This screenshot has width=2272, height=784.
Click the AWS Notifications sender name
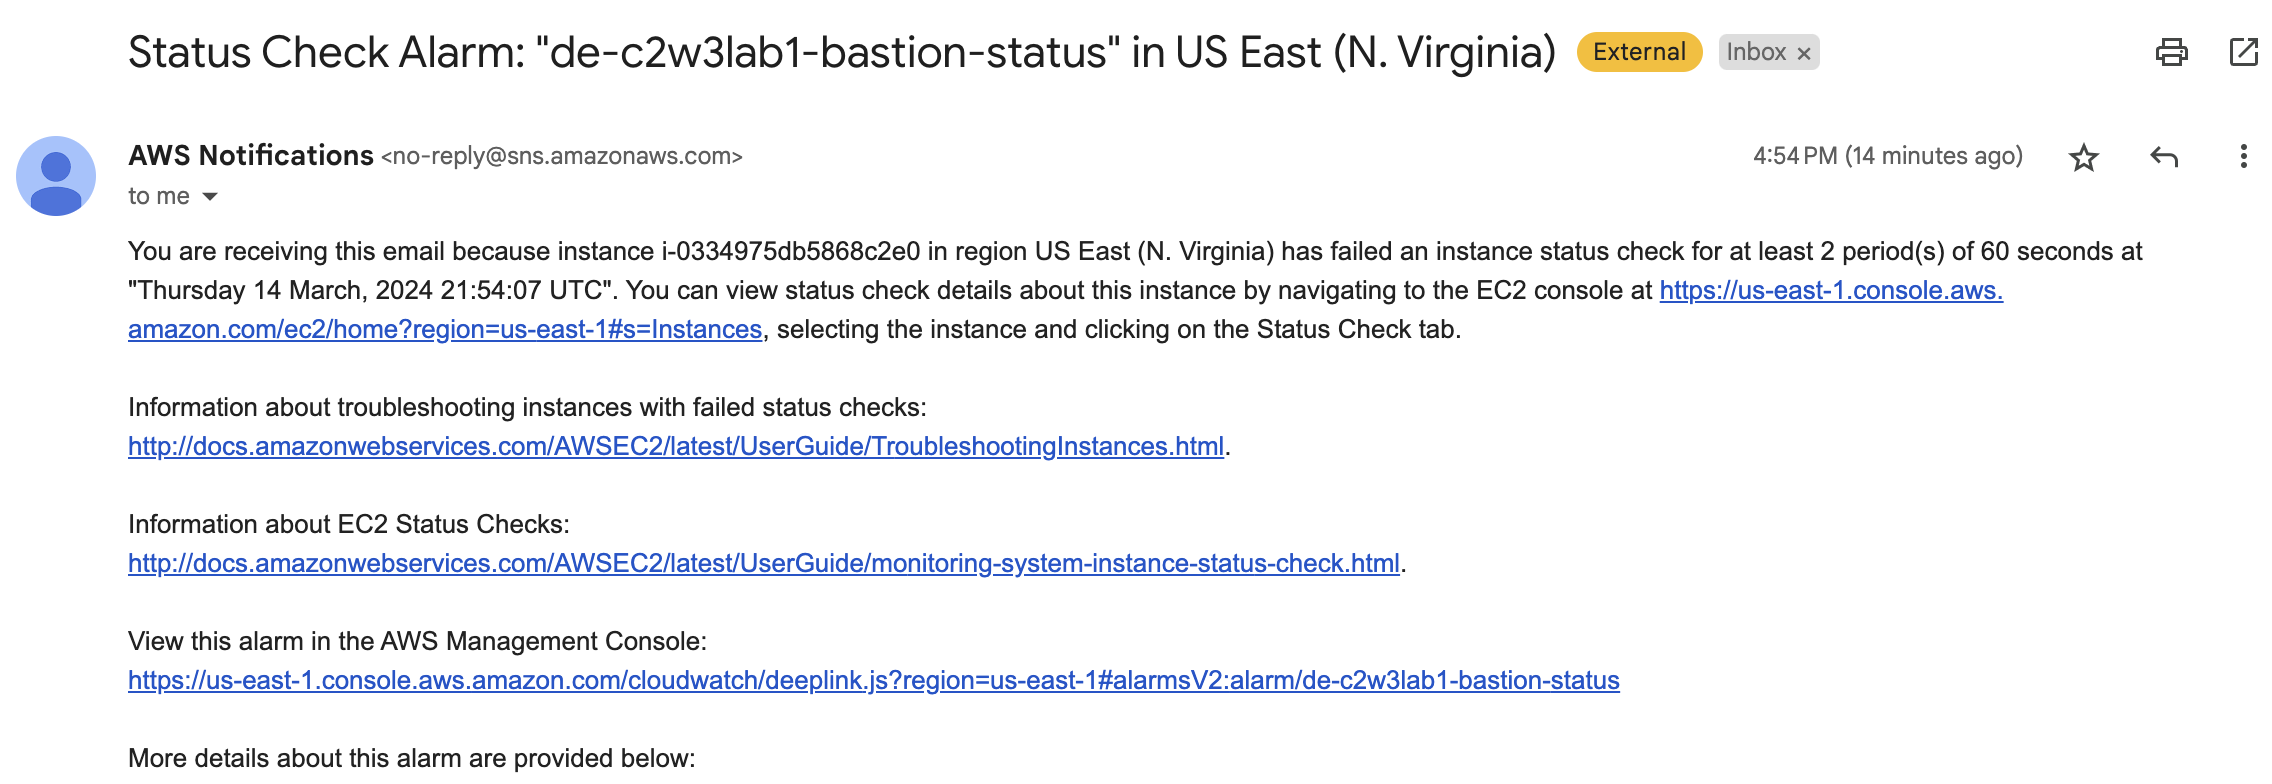click(x=251, y=155)
